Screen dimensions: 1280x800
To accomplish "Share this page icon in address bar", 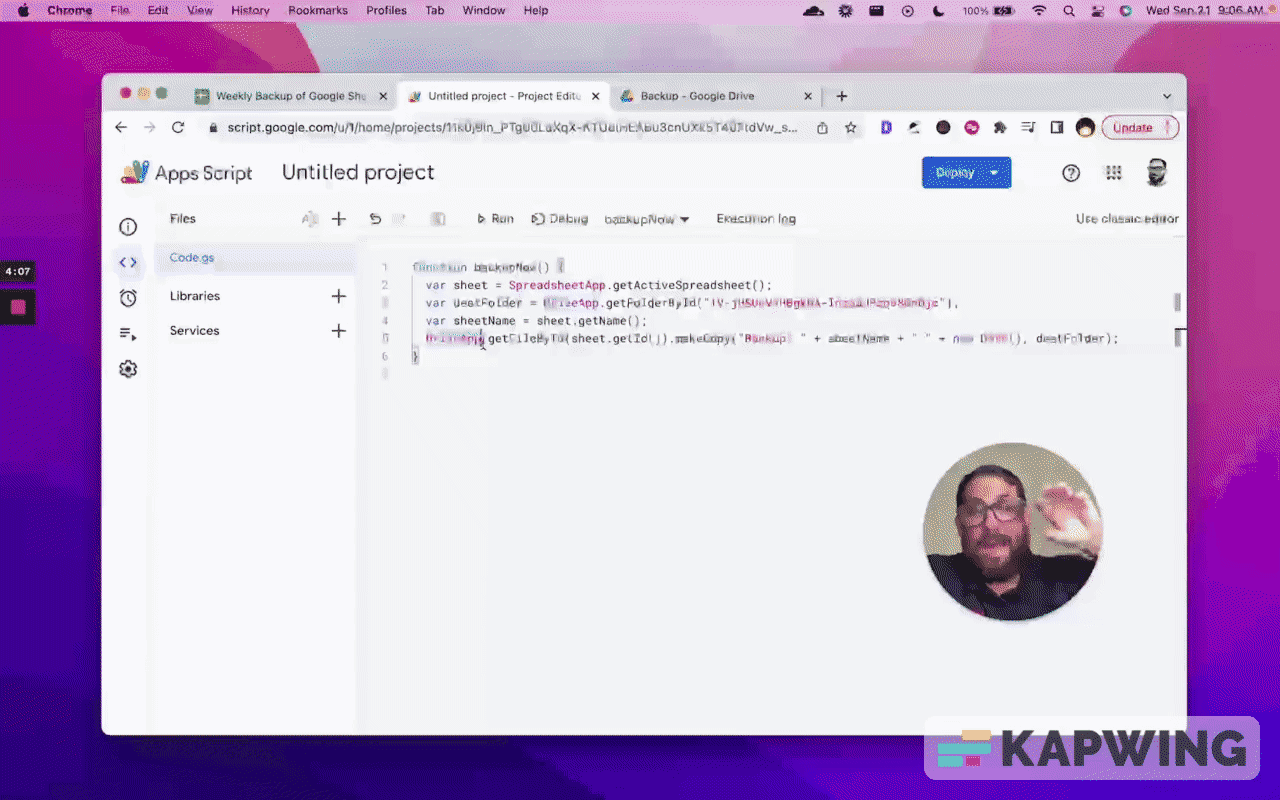I will click(822, 128).
